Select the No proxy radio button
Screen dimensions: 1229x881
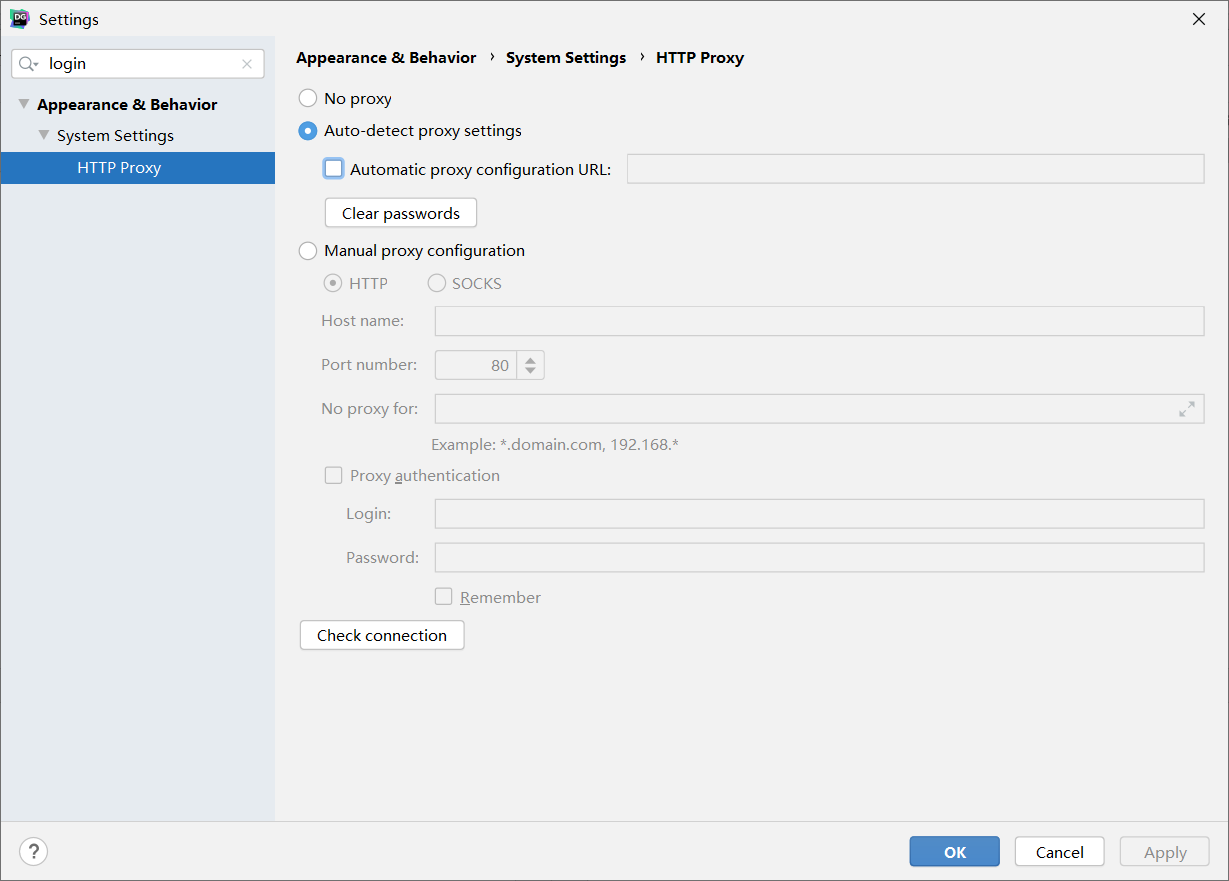coord(307,98)
